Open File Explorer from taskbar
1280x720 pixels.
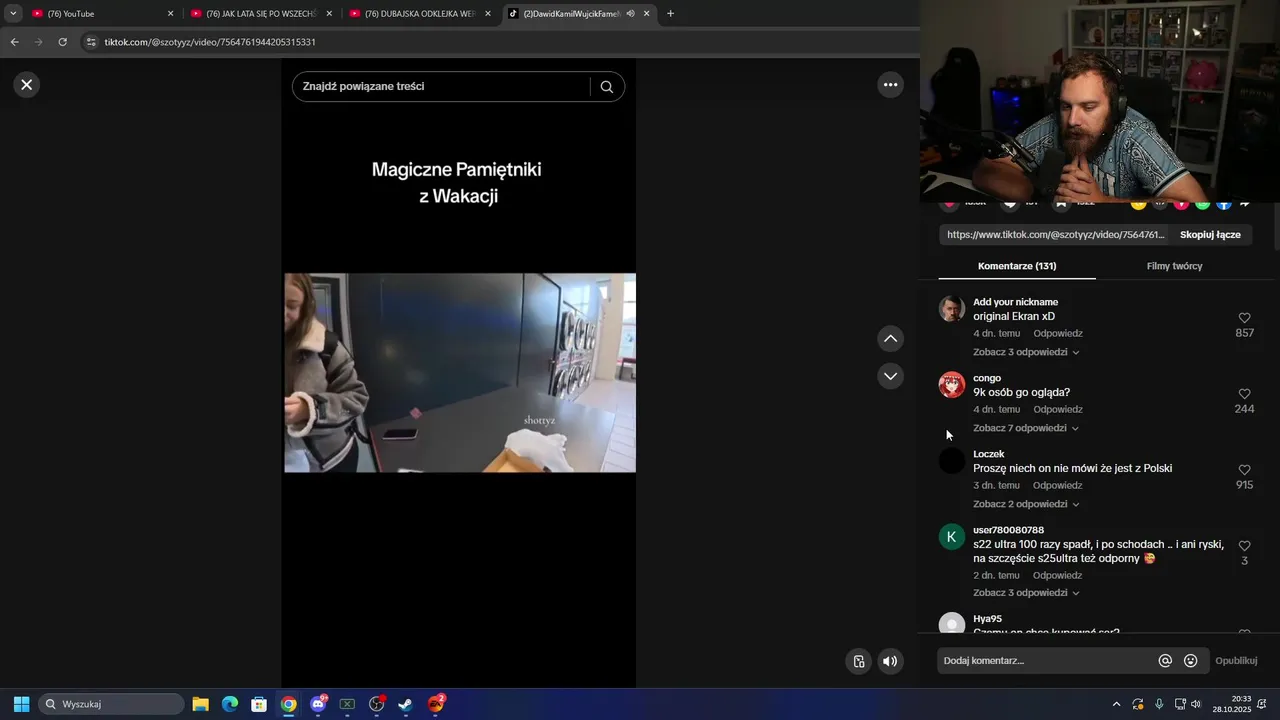pyautogui.click(x=200, y=704)
